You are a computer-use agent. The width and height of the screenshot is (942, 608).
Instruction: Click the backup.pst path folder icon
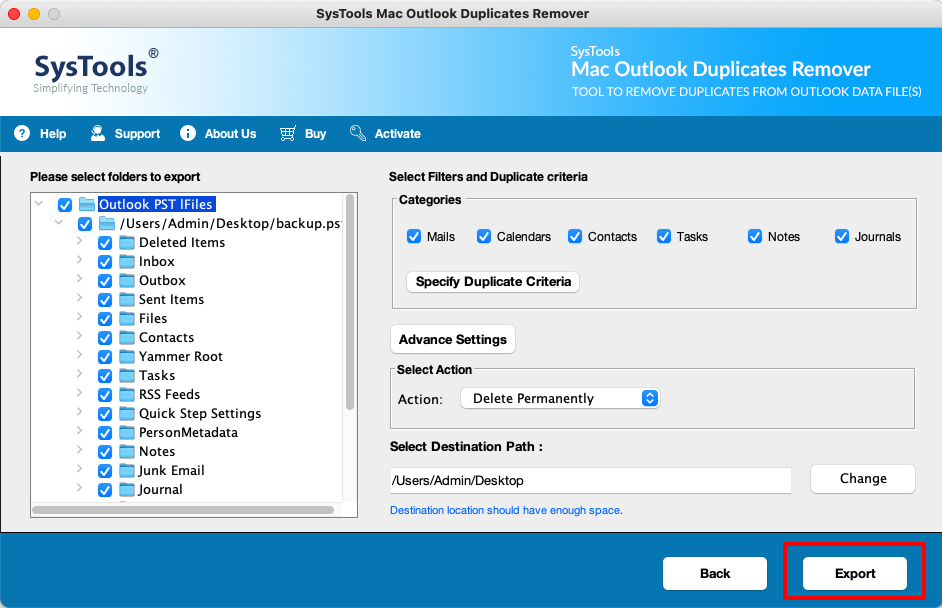point(107,223)
